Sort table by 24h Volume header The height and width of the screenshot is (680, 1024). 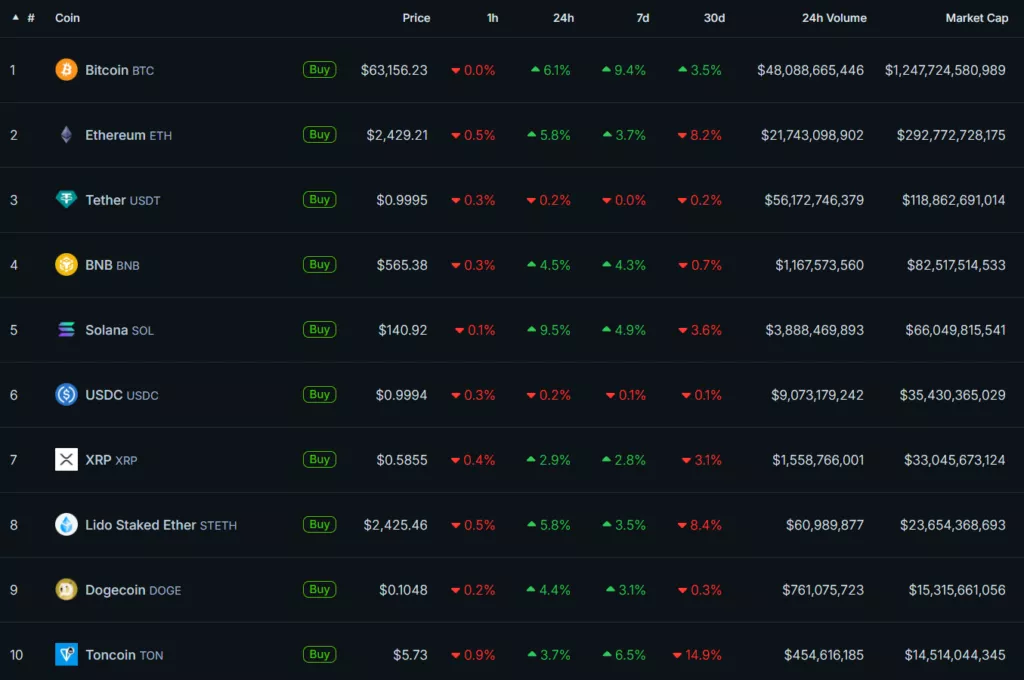click(833, 18)
